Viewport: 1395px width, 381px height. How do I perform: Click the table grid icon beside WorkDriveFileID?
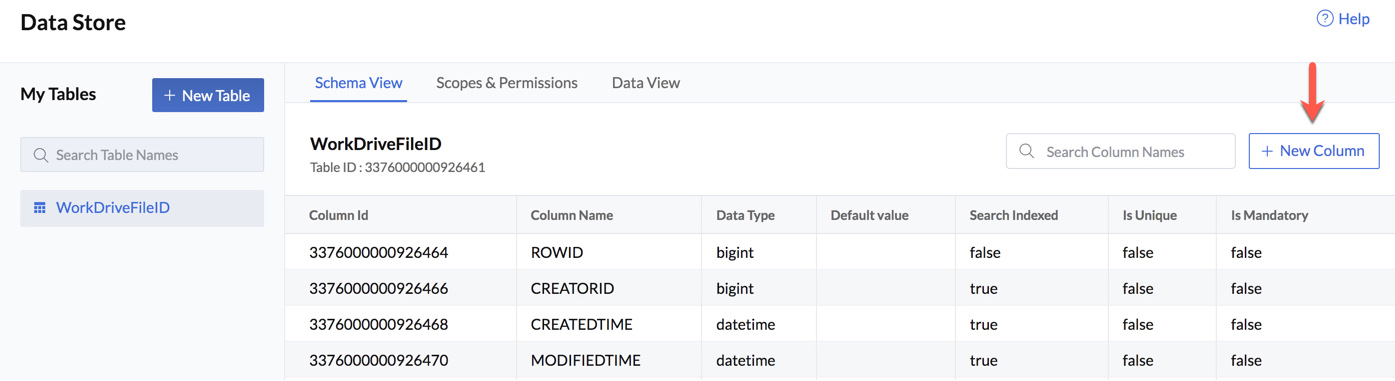[40, 208]
